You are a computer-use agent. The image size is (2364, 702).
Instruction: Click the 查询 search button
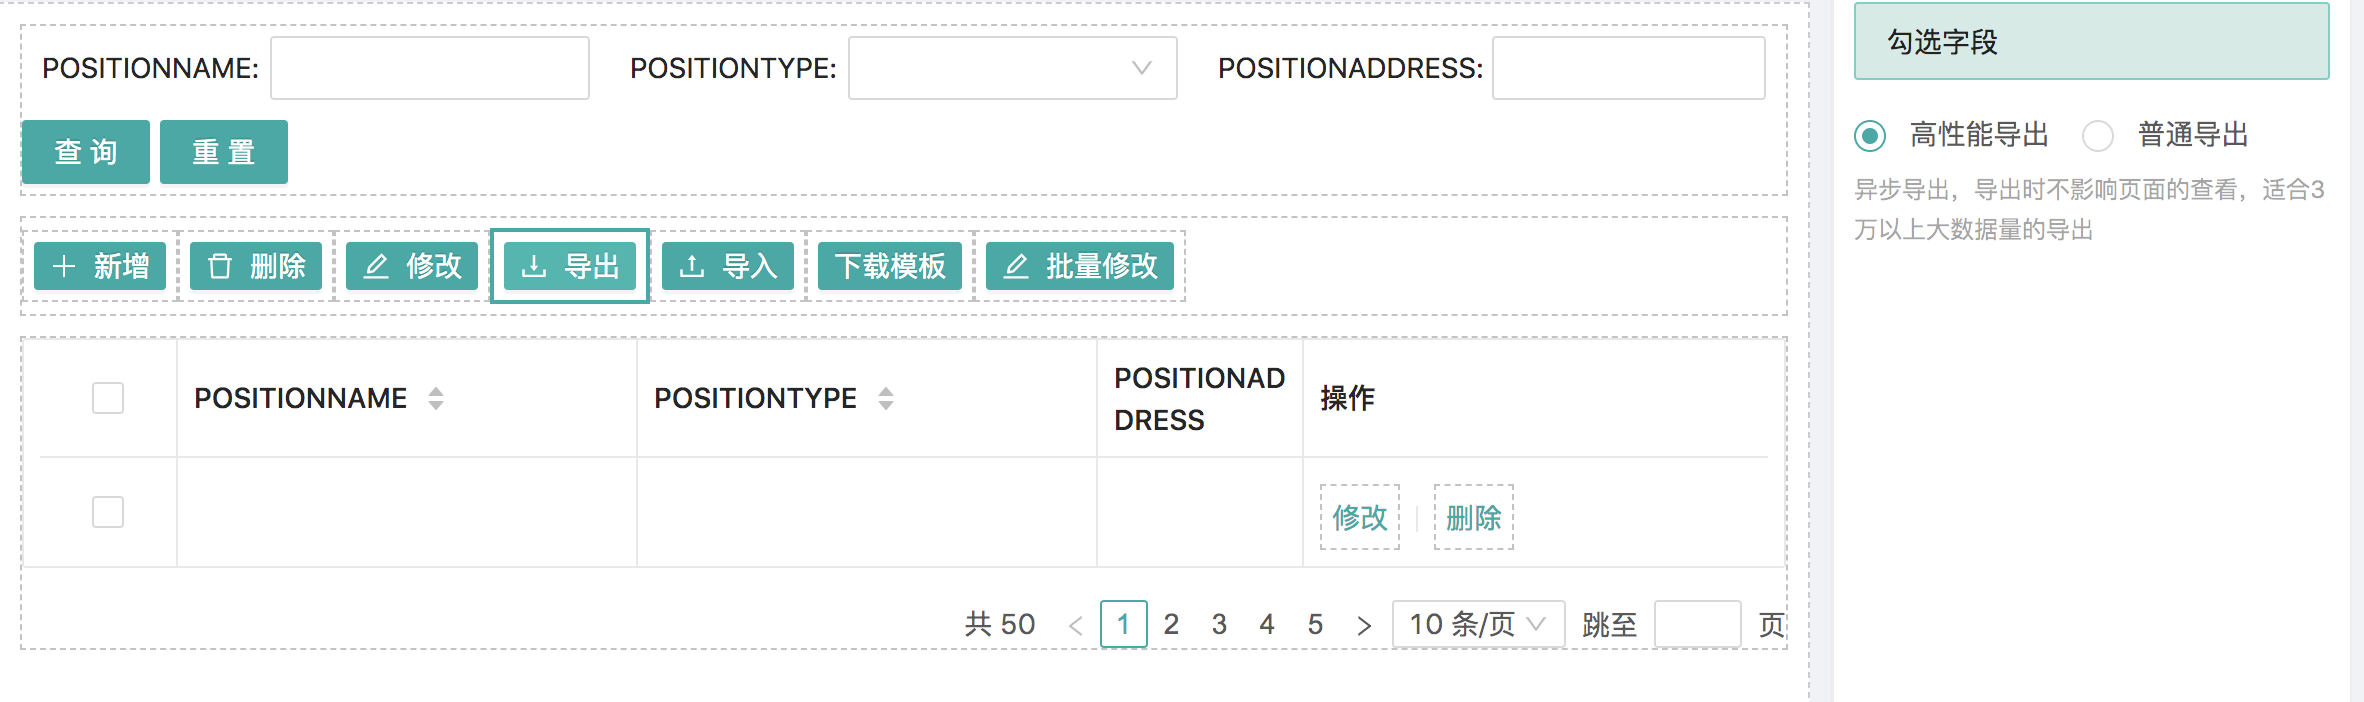pyautogui.click(x=86, y=152)
